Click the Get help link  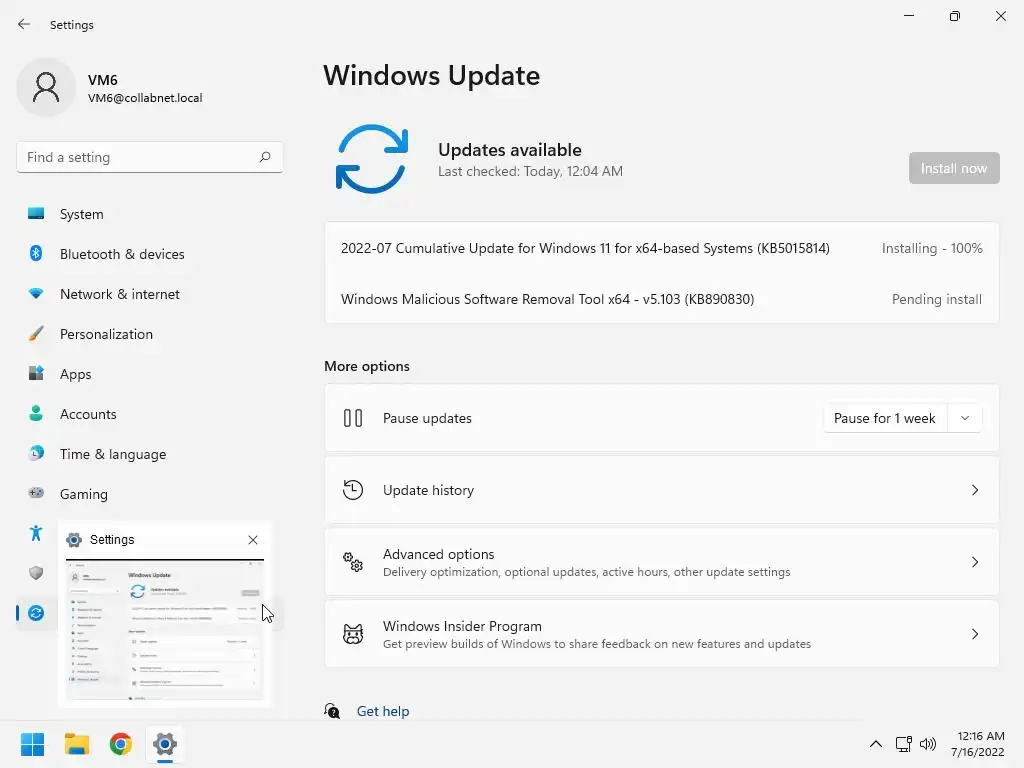pos(383,711)
